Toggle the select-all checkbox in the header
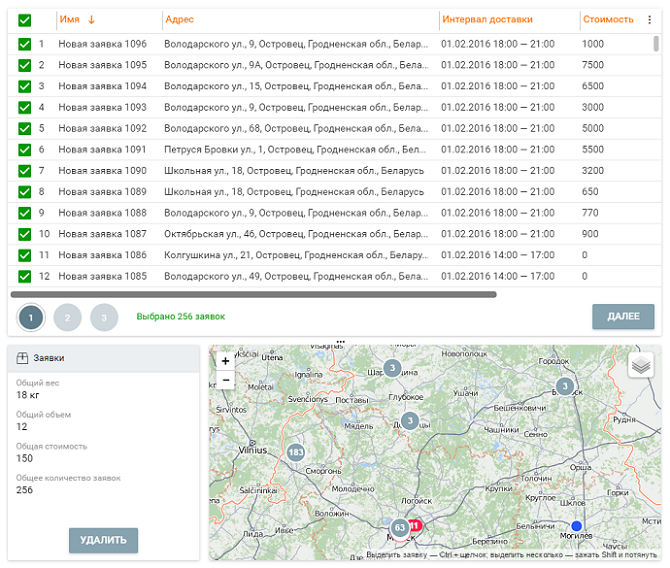The width and height of the screenshot is (670, 568). [x=25, y=20]
